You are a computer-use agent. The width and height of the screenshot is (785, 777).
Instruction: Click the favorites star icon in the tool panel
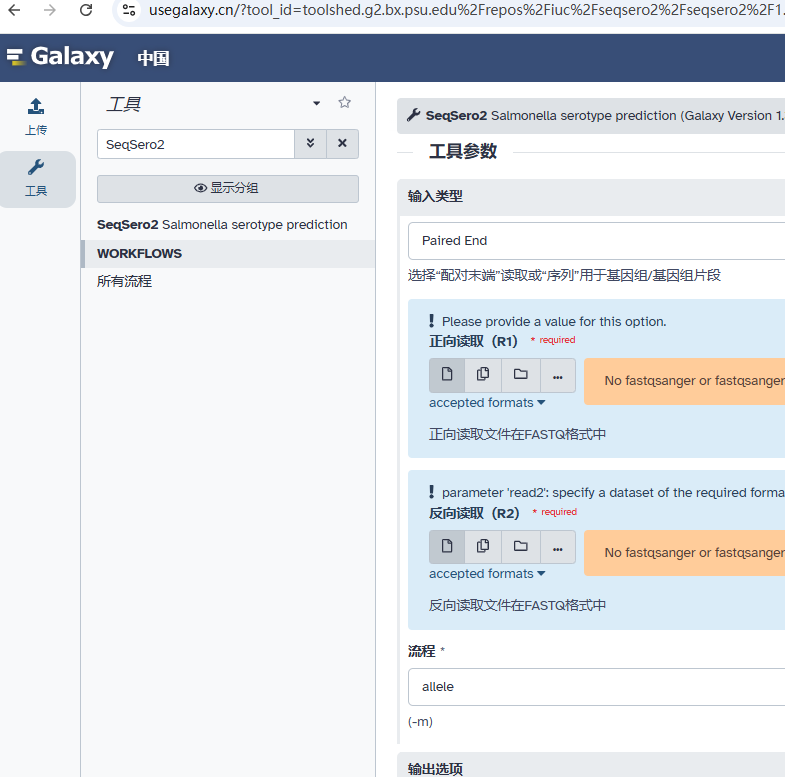(x=344, y=103)
